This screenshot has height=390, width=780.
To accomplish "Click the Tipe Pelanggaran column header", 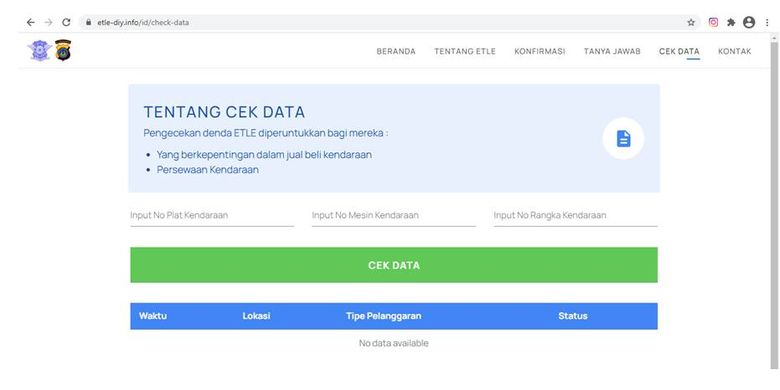I will point(384,316).
